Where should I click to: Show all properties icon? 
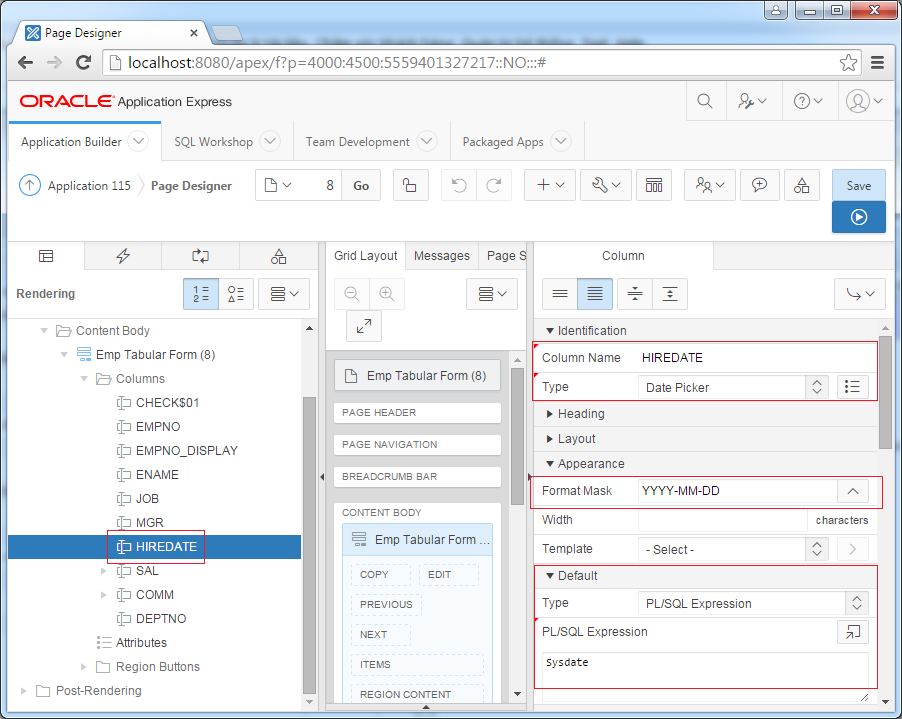[595, 294]
